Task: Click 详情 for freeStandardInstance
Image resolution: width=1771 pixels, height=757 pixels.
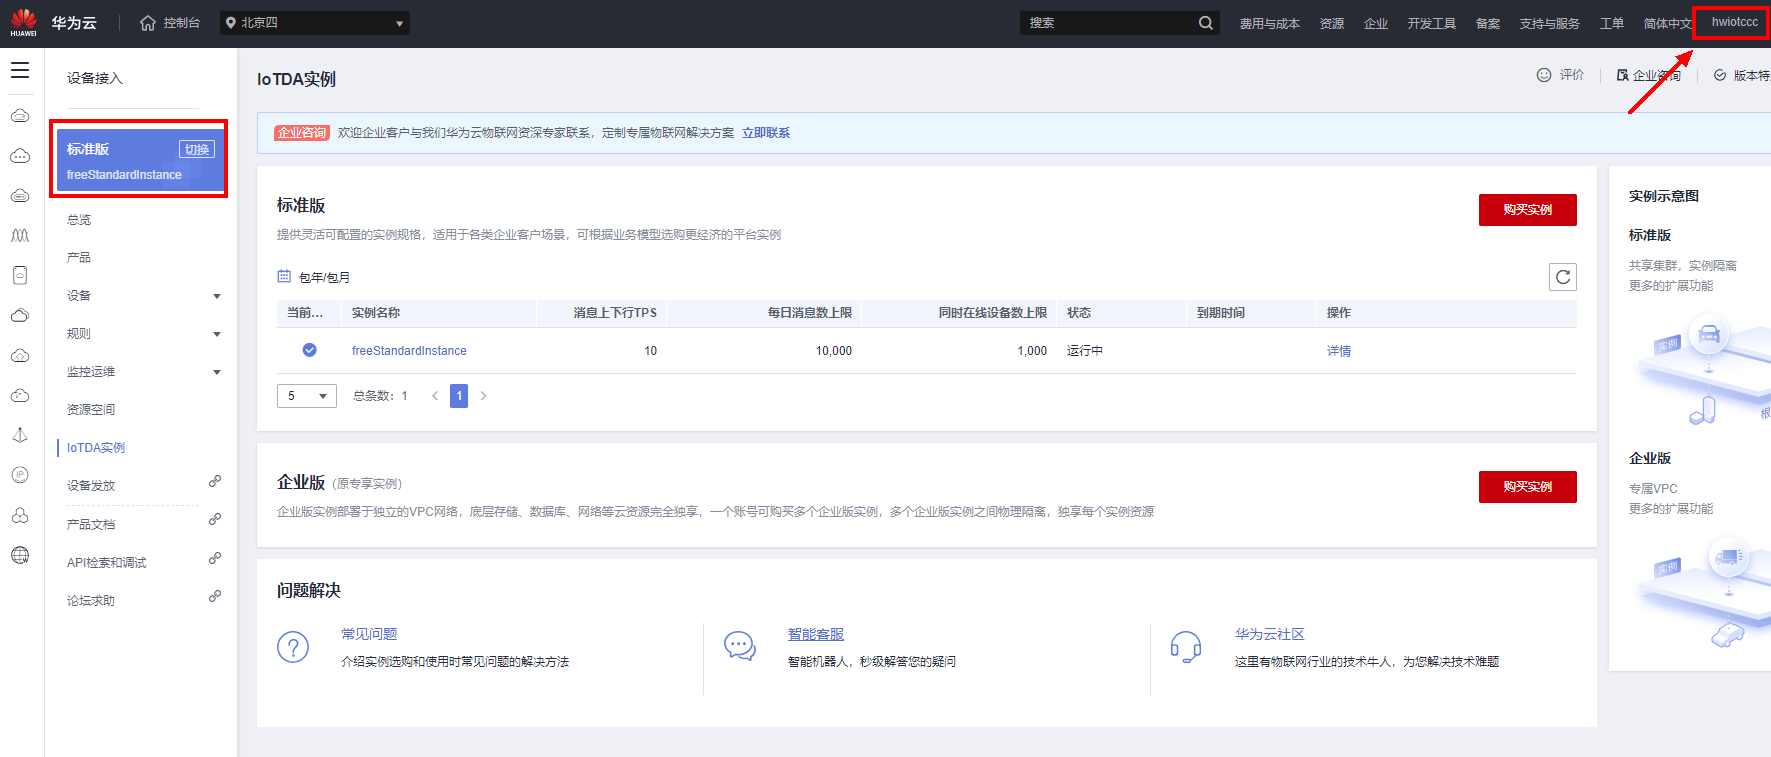Action: coord(1339,351)
